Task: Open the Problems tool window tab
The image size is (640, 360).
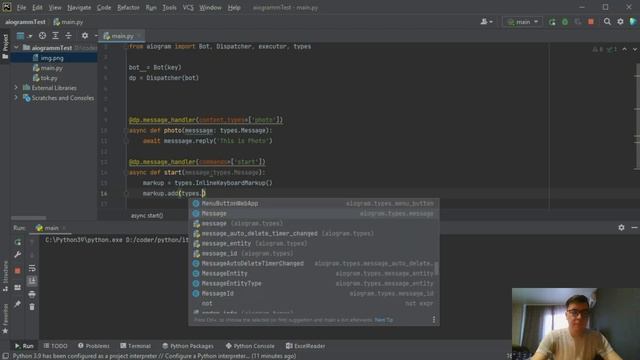Action: coord(93,346)
